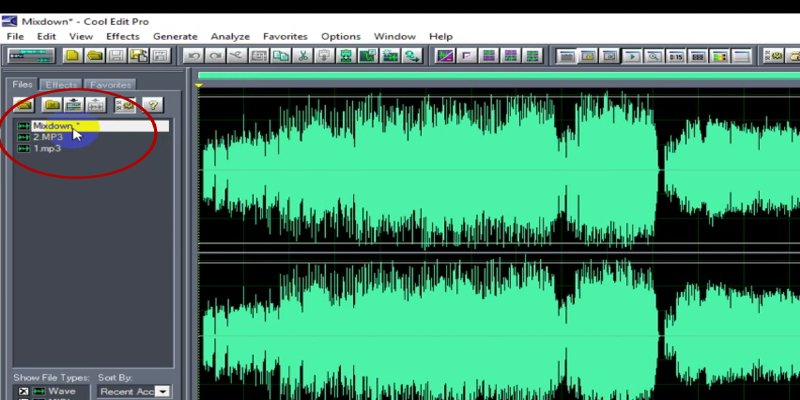Screen dimensions: 800x400
Task: Click the Open file folder icon in toolbar
Action: tap(94, 55)
